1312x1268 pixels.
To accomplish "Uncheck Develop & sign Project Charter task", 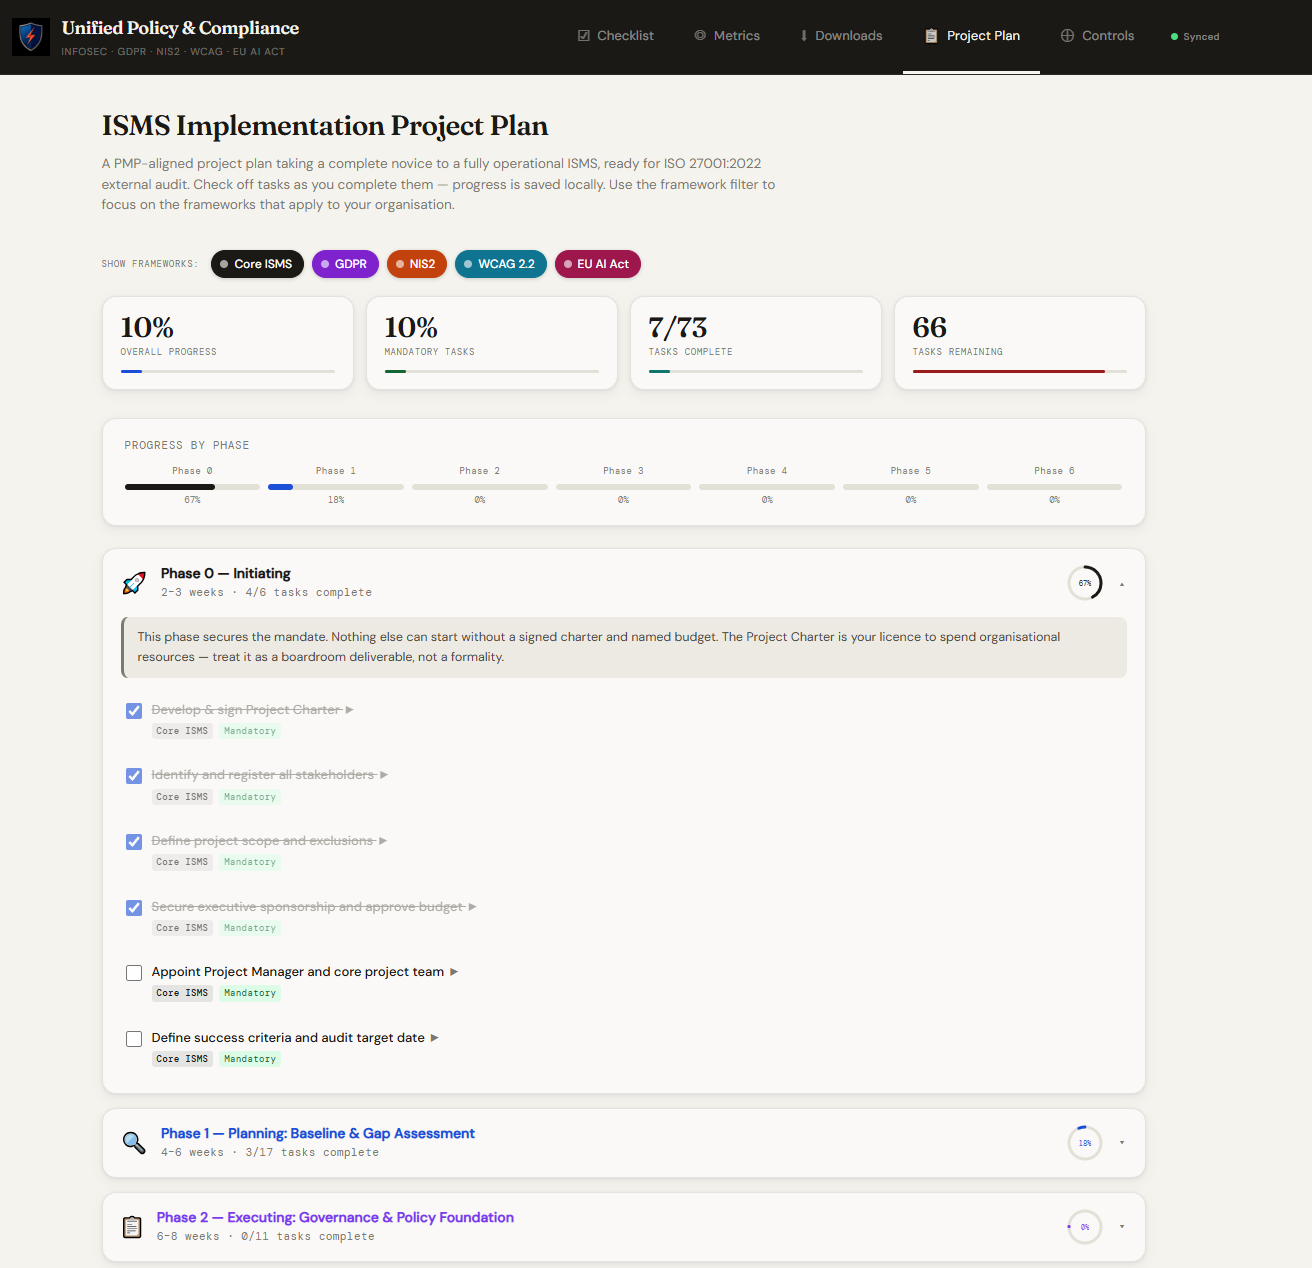I will coord(134,711).
